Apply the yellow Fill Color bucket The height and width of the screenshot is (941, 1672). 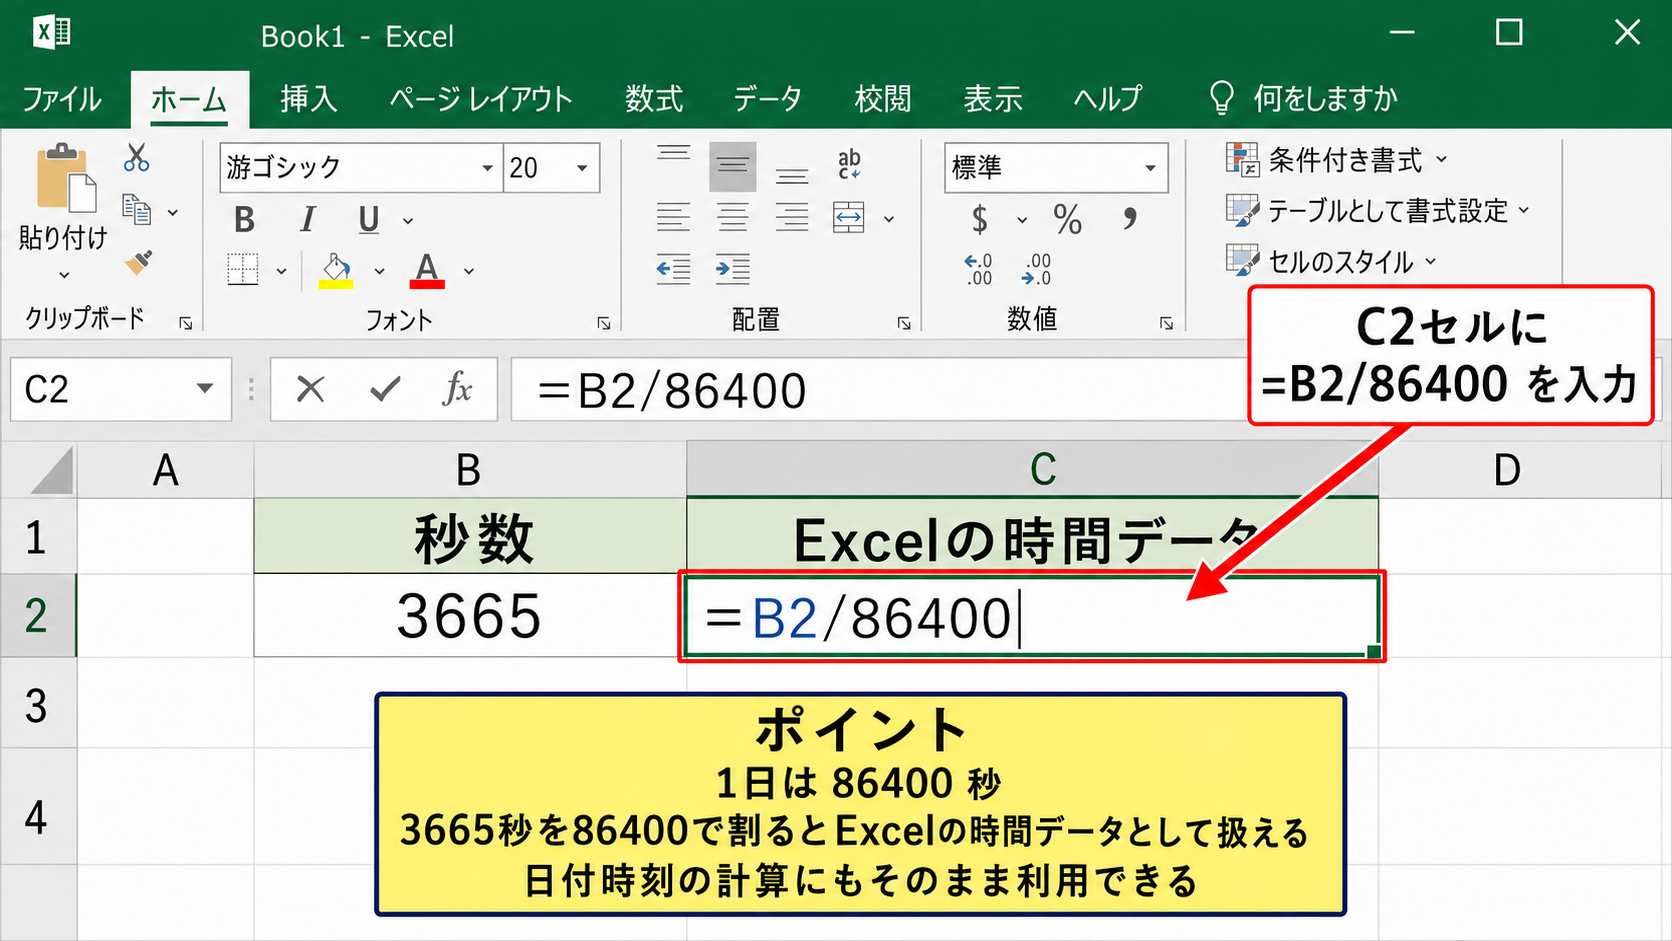(336, 270)
